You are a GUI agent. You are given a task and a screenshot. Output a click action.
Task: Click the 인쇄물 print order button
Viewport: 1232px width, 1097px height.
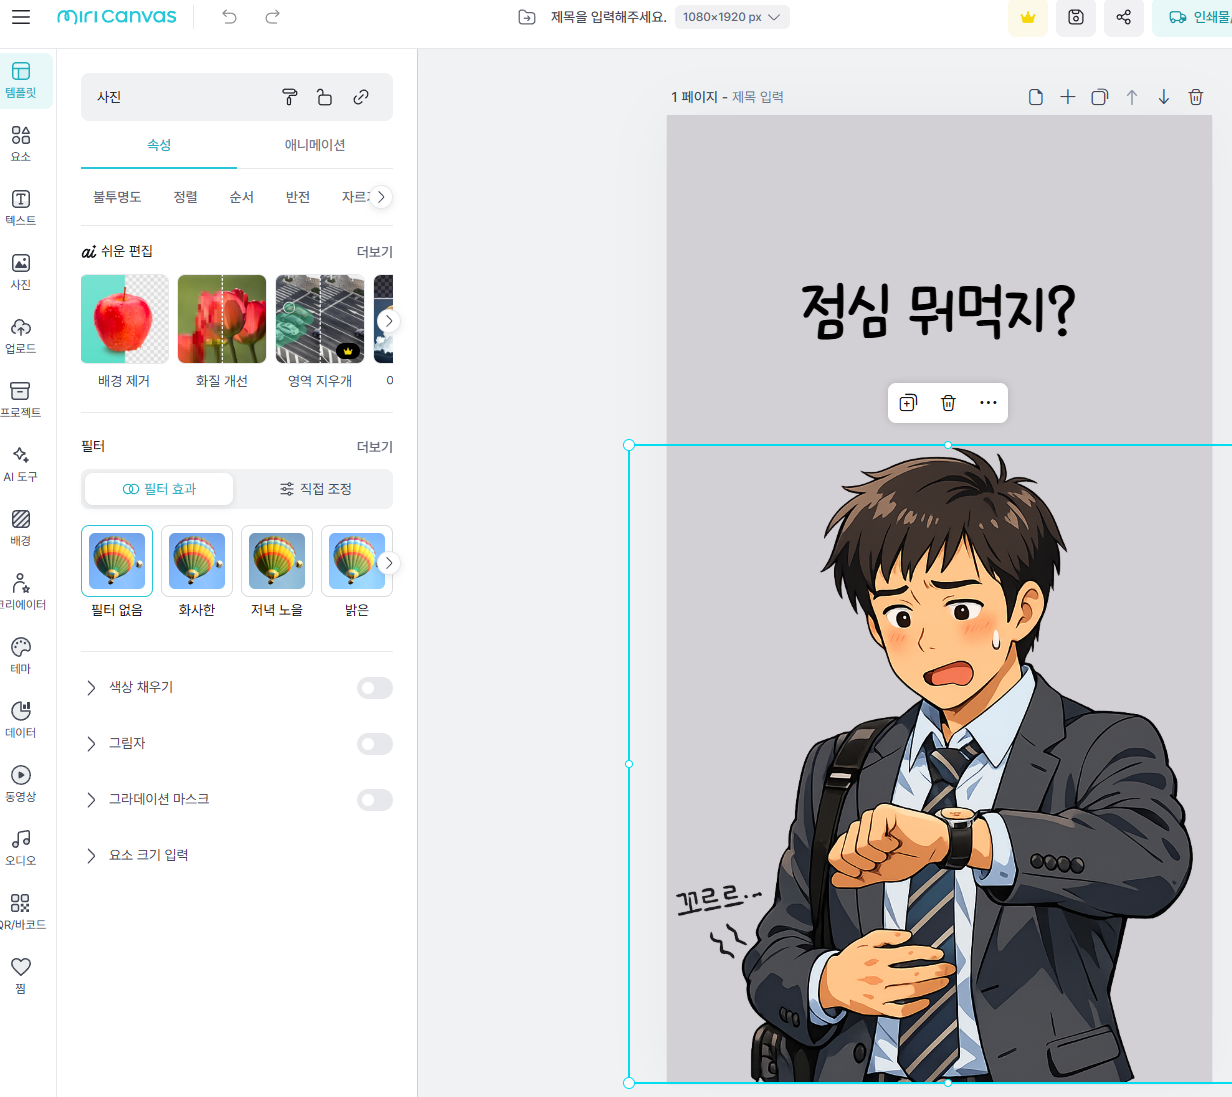point(1194,17)
